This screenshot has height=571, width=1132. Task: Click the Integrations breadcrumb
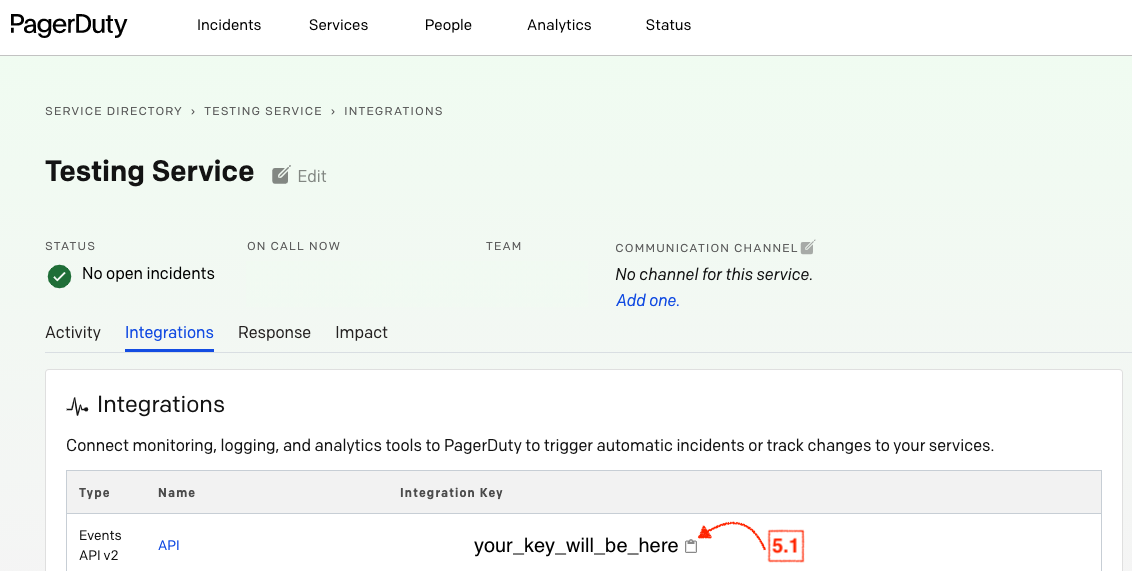coord(393,111)
